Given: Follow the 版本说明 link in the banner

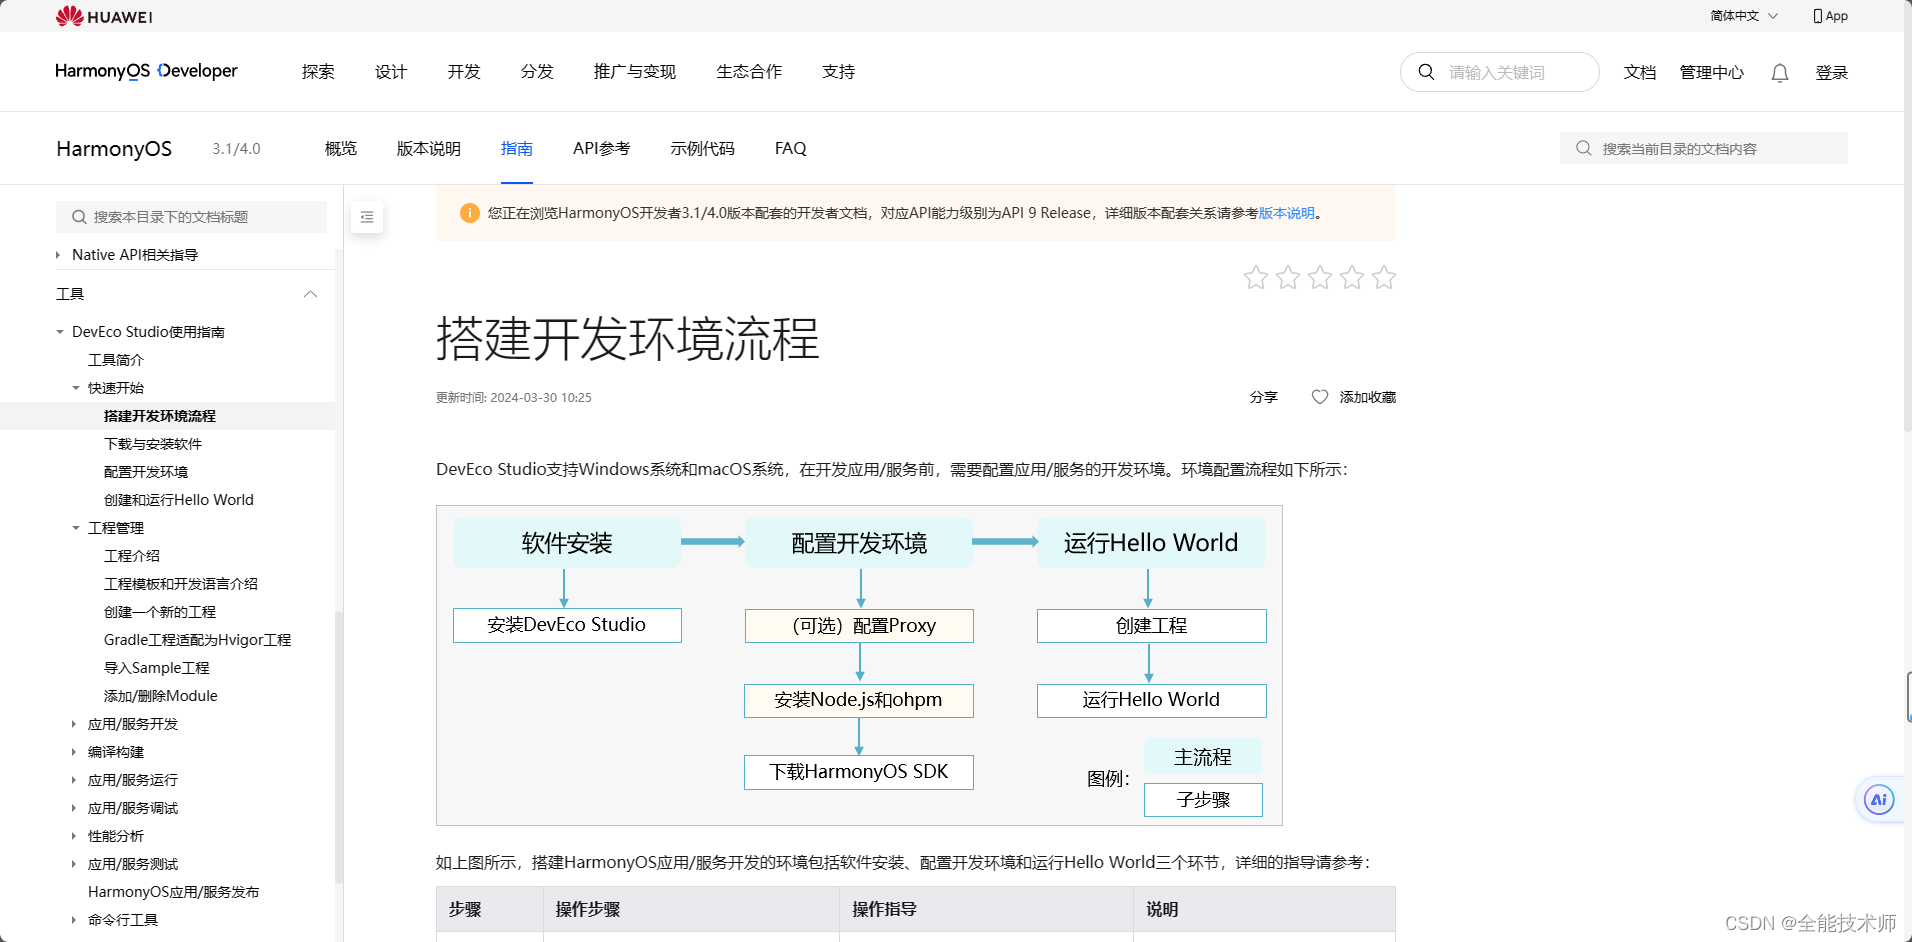Looking at the screenshot, I should click(x=1287, y=213).
